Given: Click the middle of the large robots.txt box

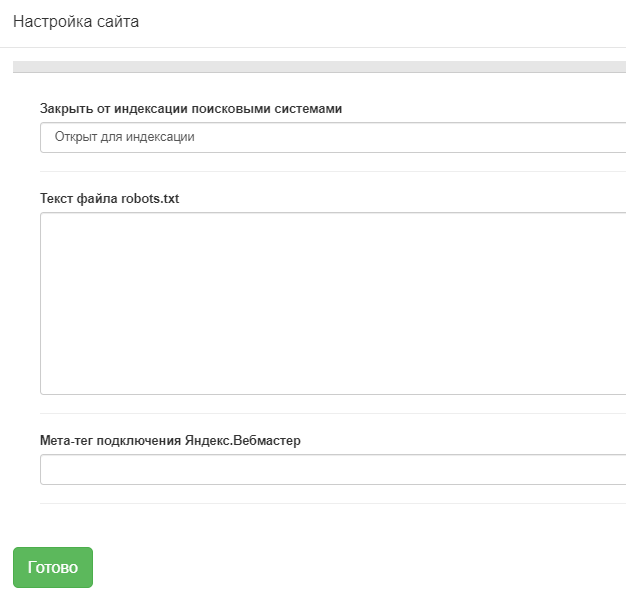Looking at the screenshot, I should (333, 303).
